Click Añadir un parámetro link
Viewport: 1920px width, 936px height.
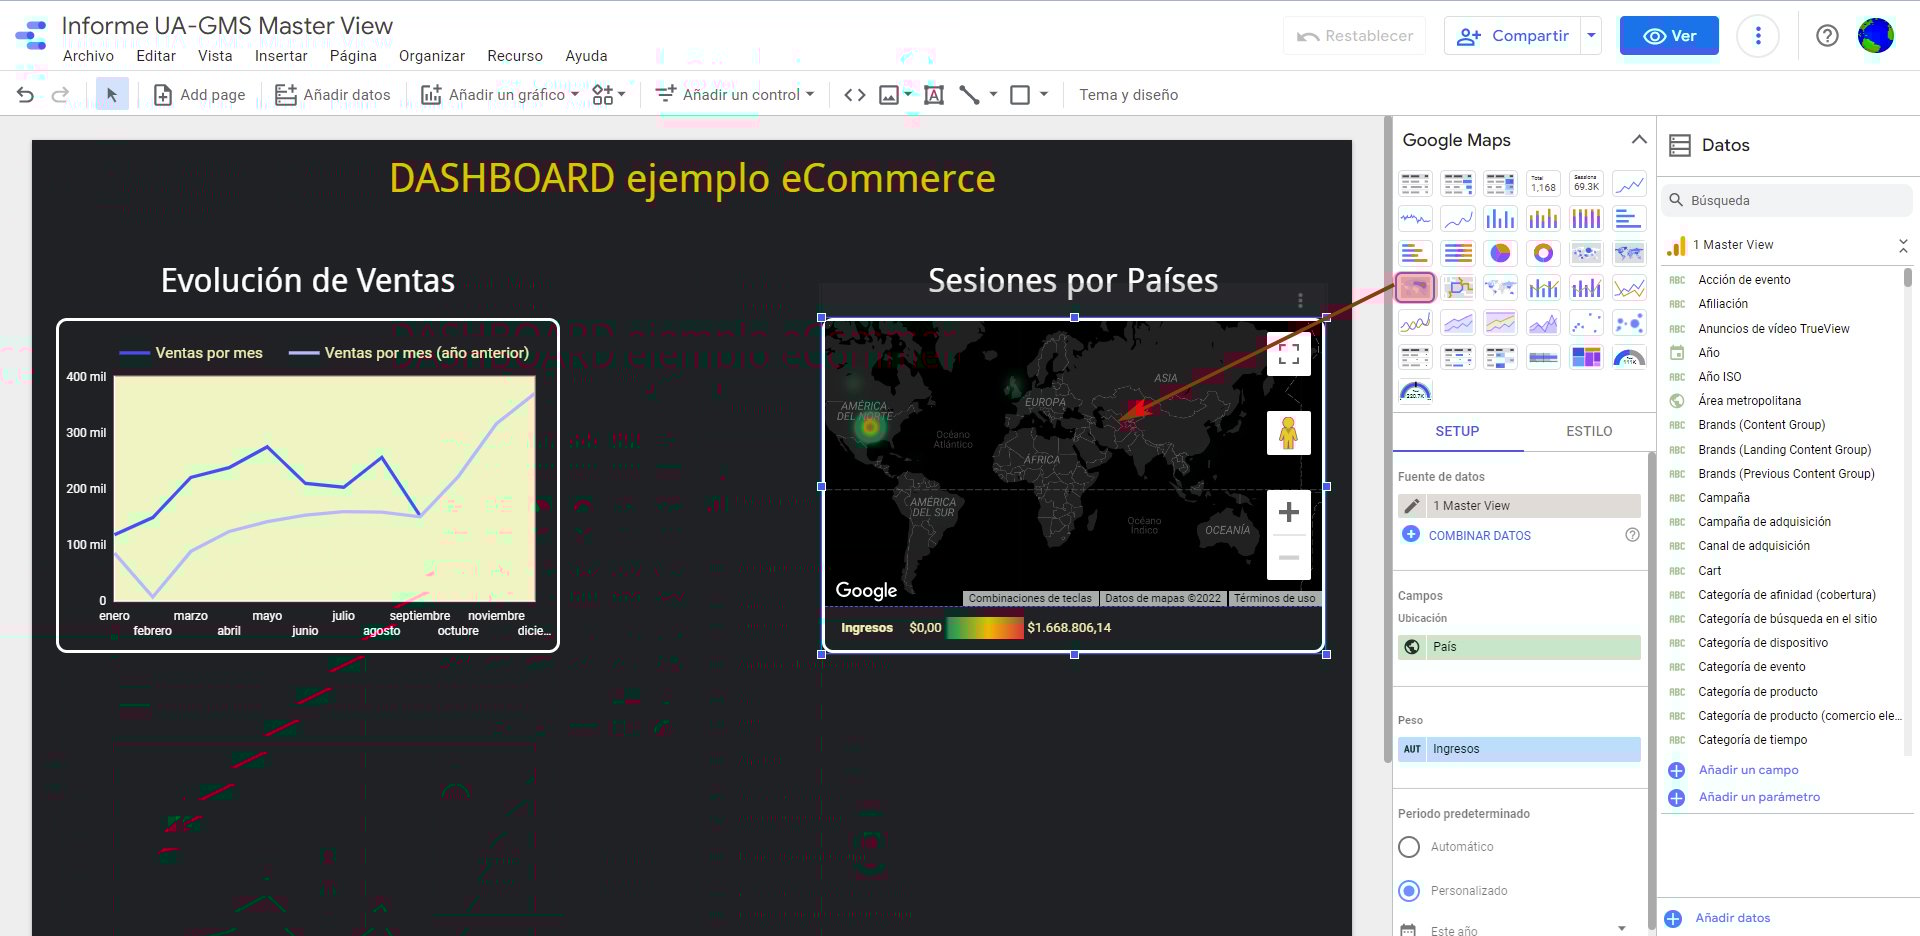[x=1759, y=797]
